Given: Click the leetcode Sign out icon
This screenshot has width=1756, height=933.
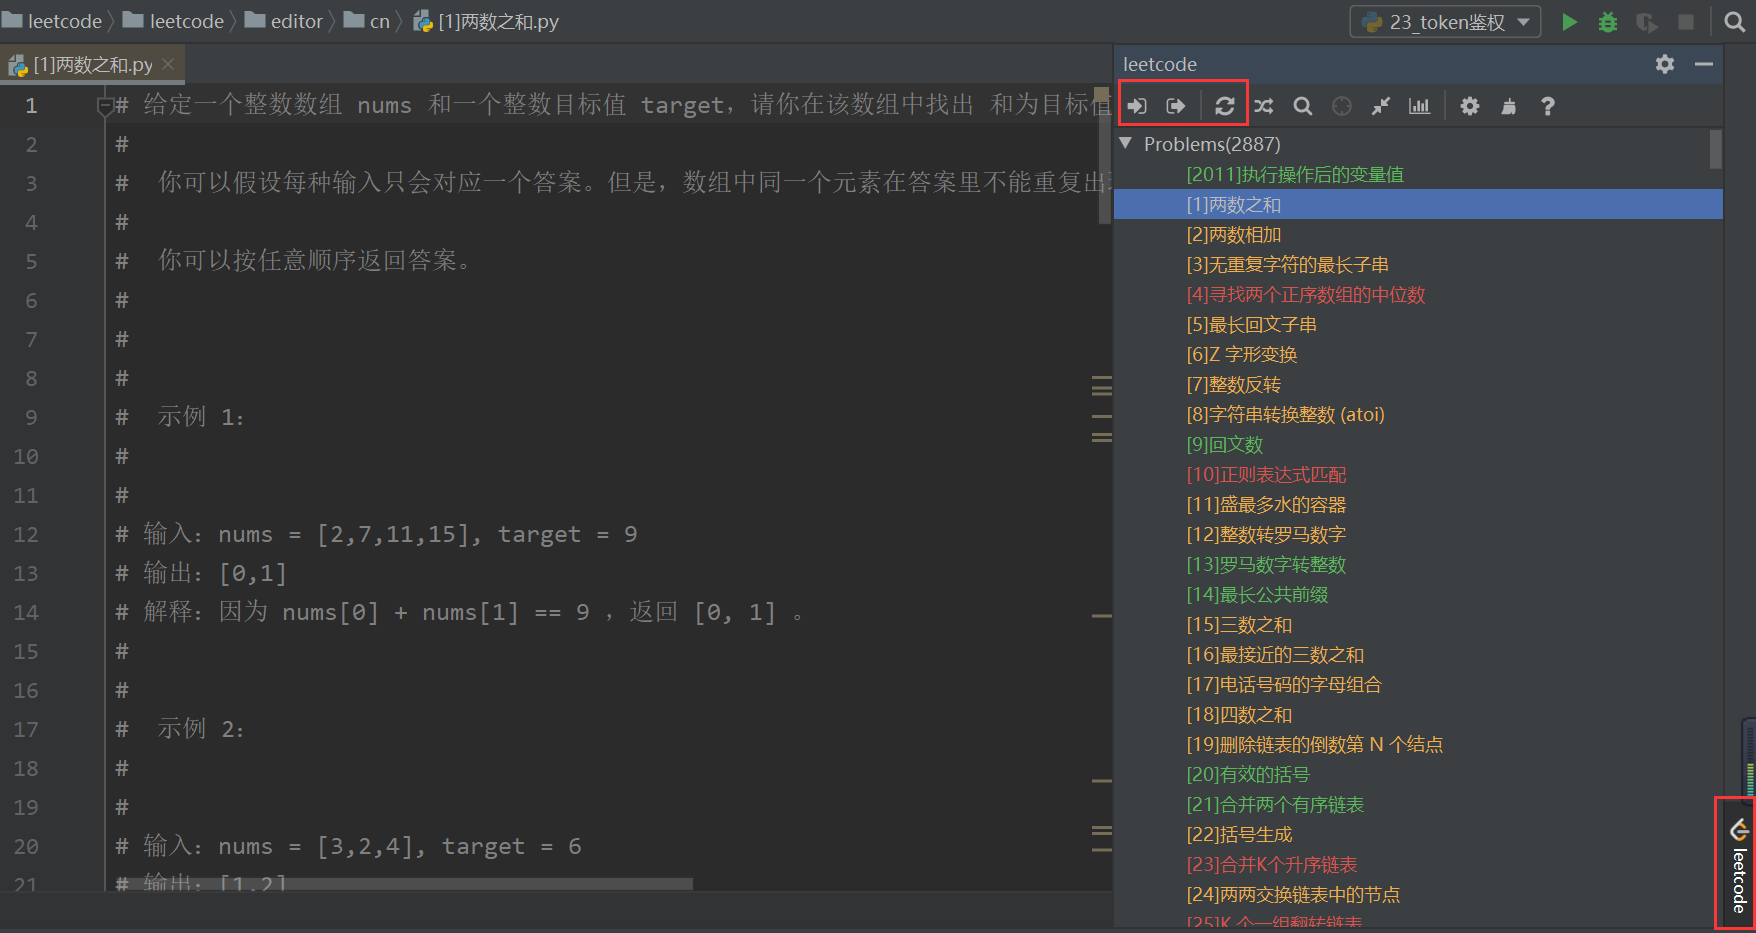Looking at the screenshot, I should (x=1176, y=106).
